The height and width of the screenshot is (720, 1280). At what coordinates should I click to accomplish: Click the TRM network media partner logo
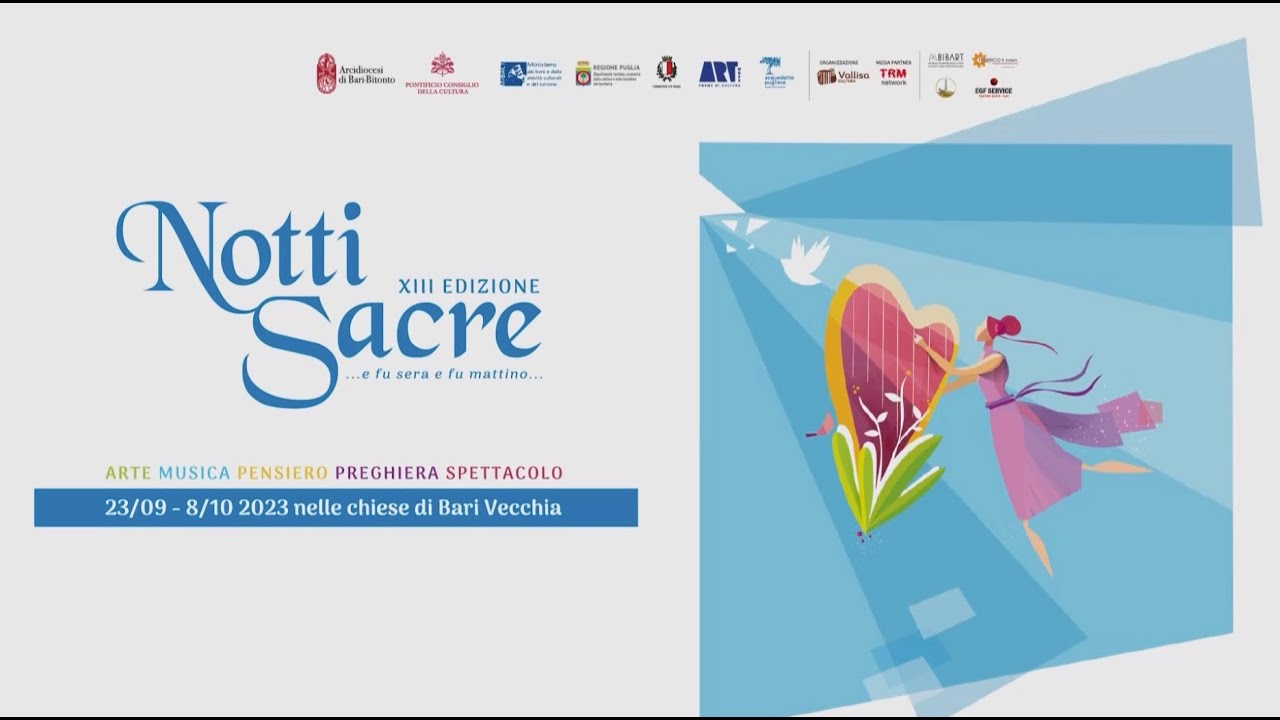pos(893,77)
